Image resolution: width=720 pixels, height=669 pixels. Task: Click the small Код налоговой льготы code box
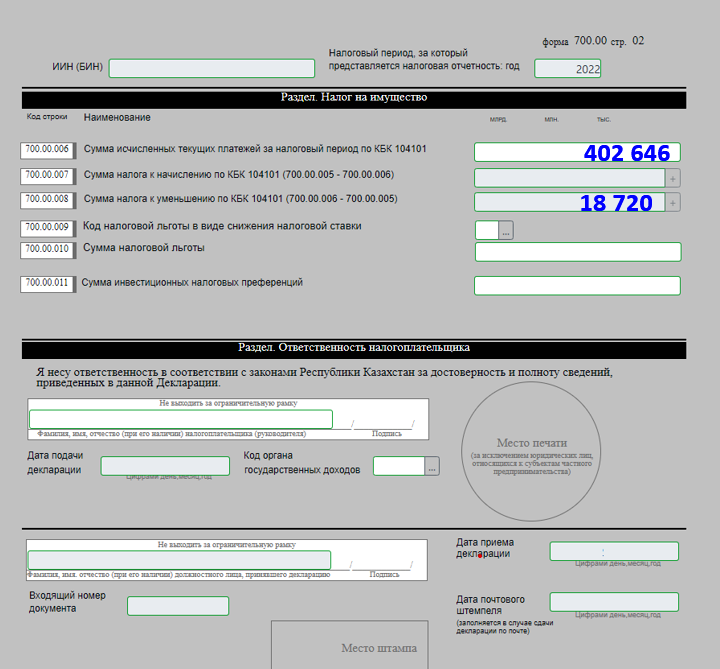coord(486,230)
